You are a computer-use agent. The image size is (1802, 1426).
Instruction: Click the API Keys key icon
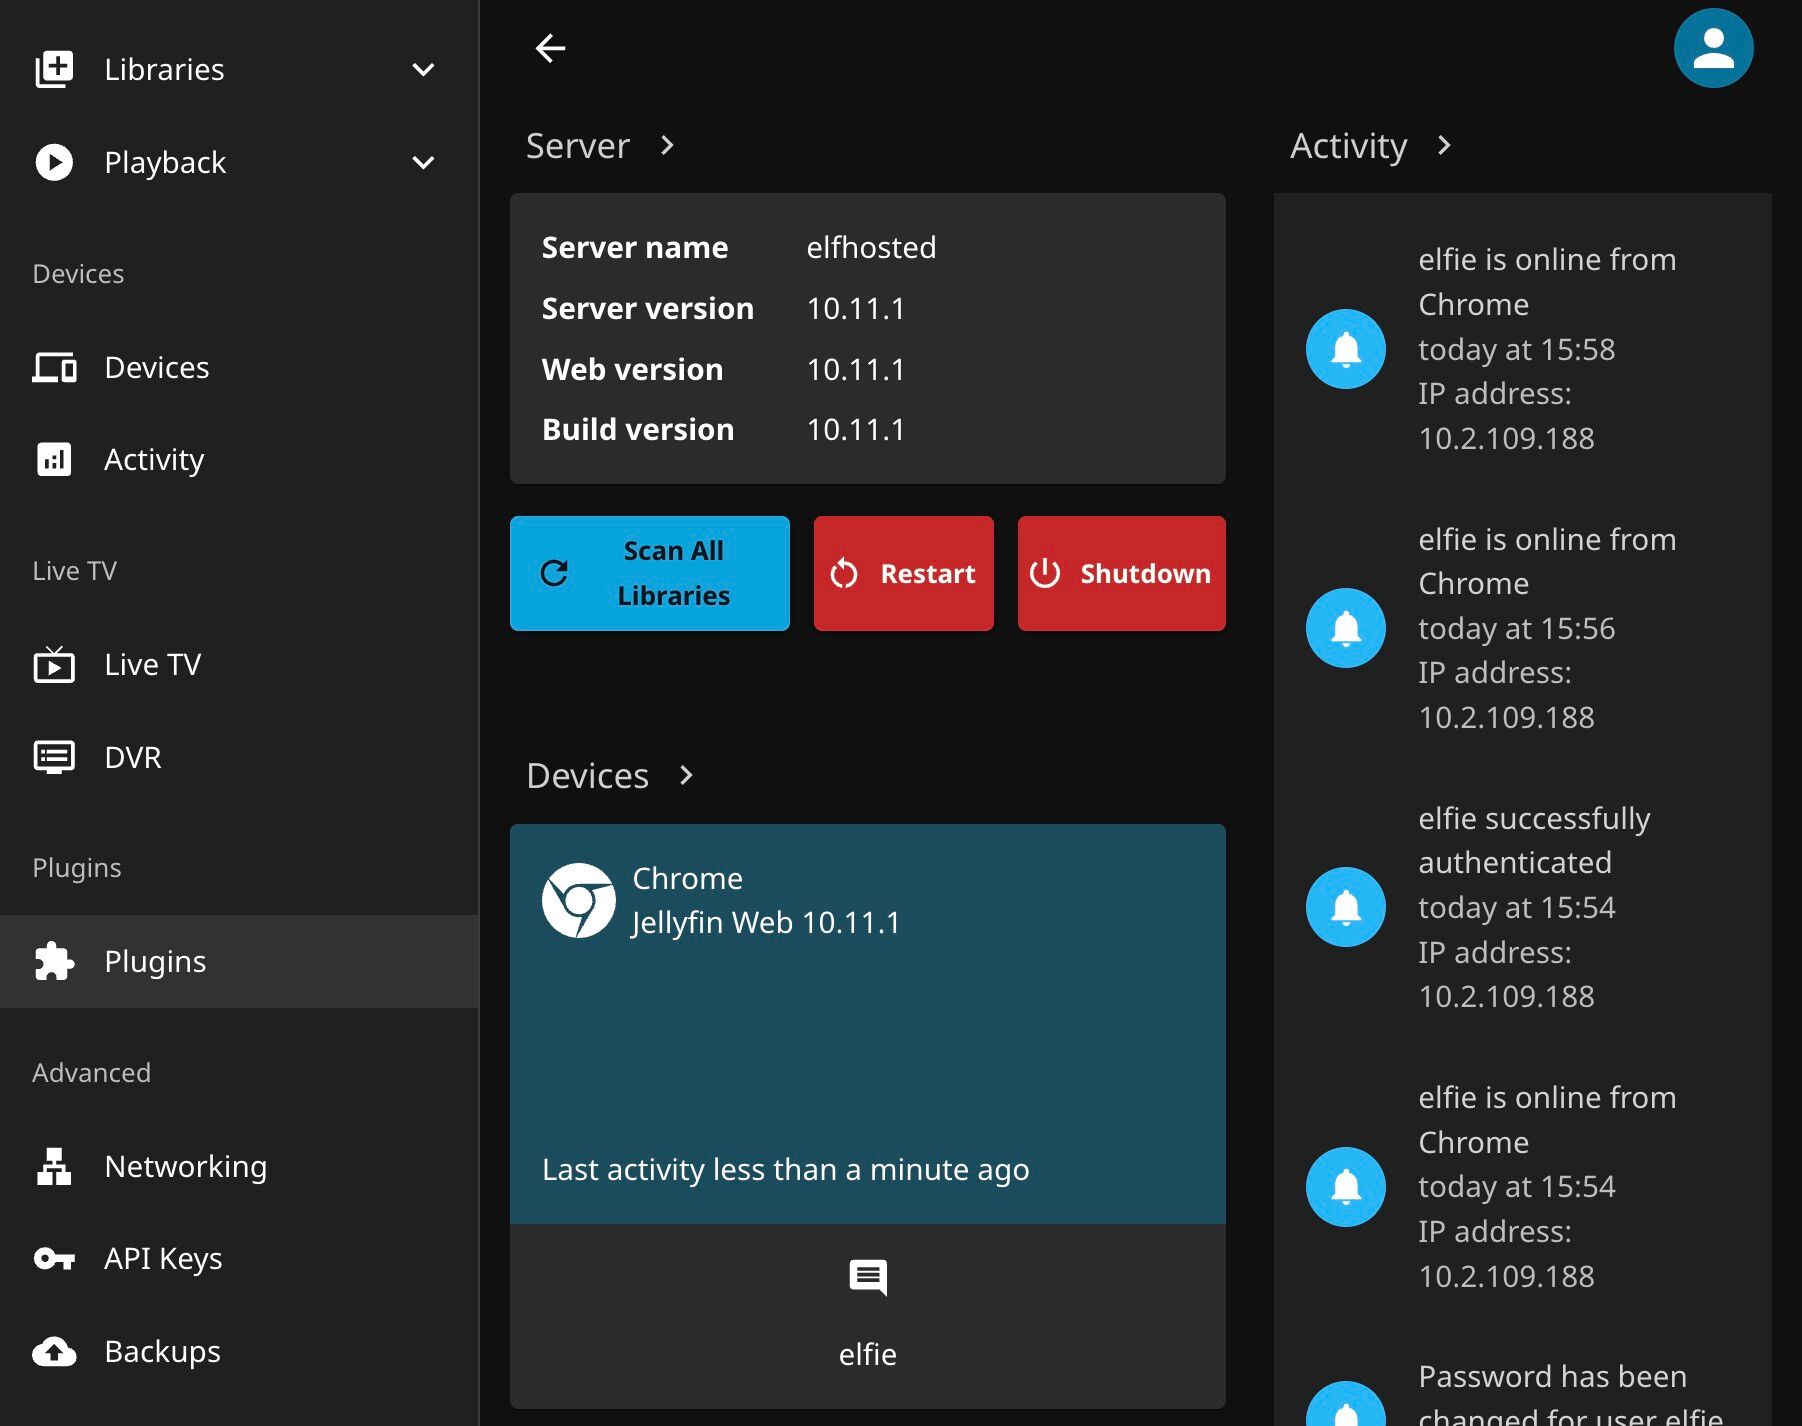54,1258
